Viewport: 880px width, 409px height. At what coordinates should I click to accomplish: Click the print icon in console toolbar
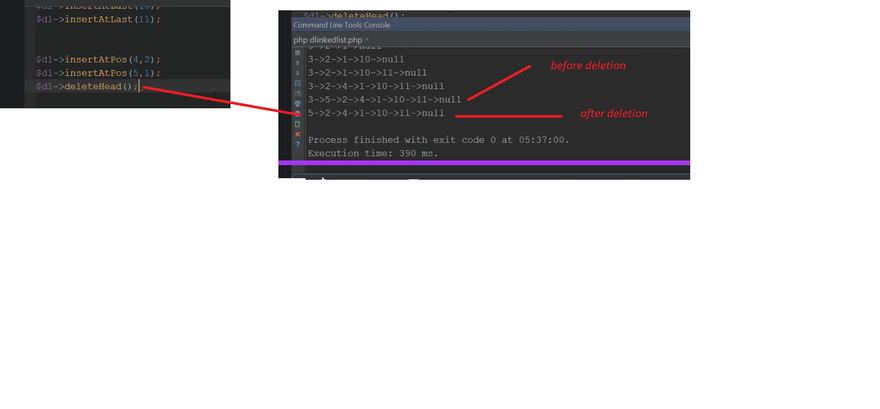tap(297, 103)
